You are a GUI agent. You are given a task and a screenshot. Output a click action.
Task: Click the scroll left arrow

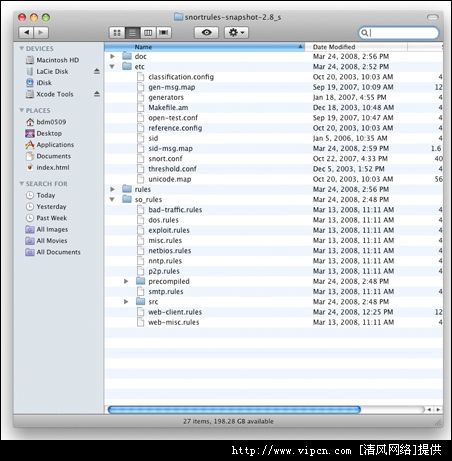coord(429,410)
